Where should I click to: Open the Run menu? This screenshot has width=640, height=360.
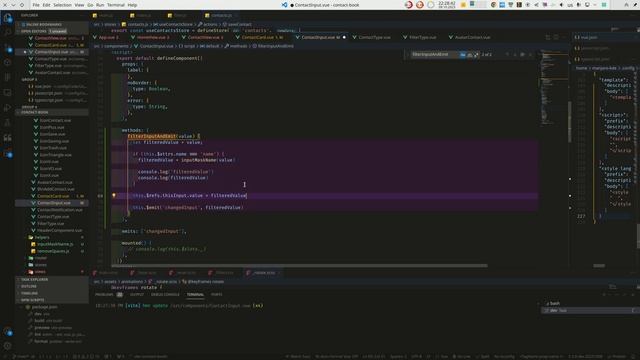[100, 5]
